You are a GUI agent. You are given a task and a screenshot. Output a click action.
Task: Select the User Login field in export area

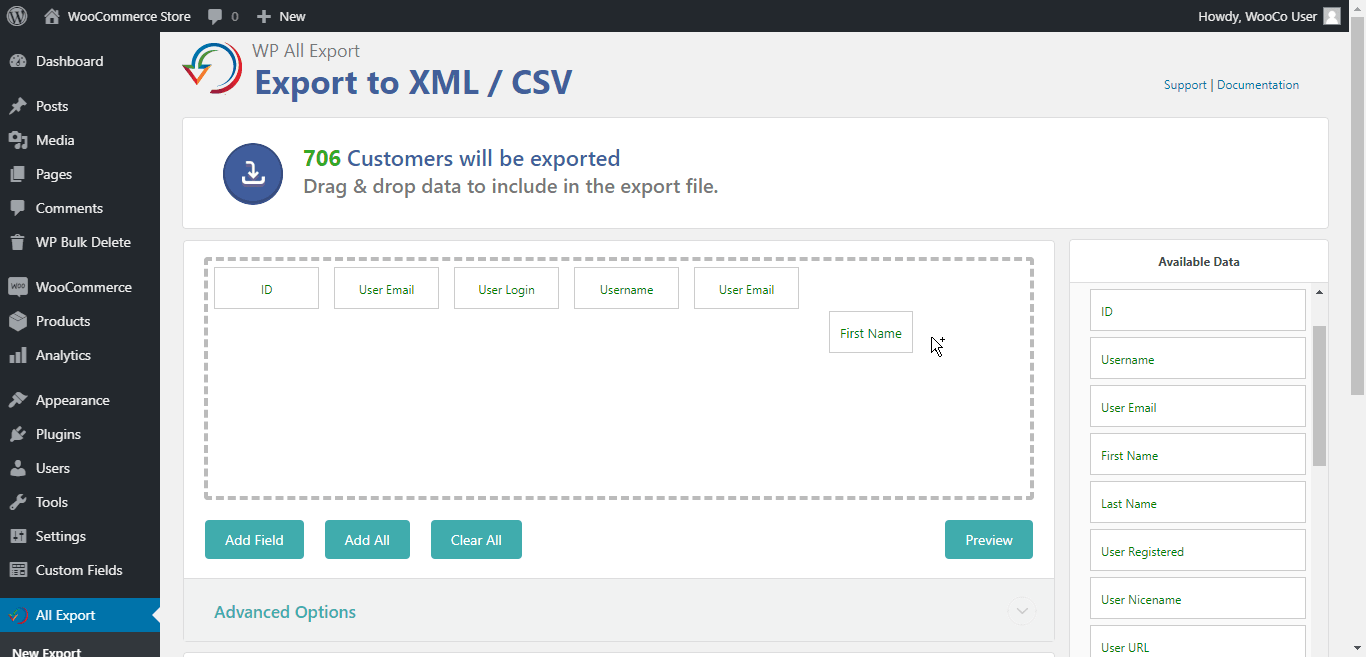[506, 288]
